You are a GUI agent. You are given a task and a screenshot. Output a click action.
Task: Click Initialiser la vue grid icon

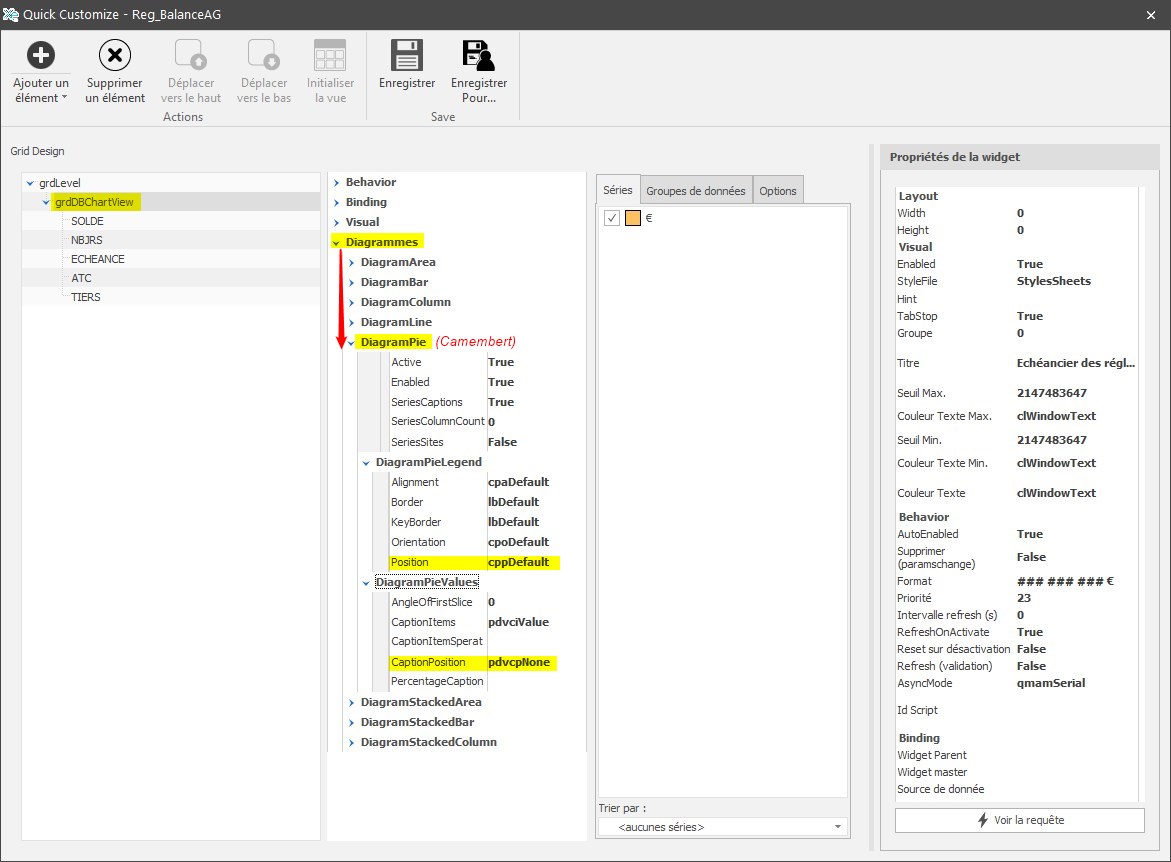(330, 55)
